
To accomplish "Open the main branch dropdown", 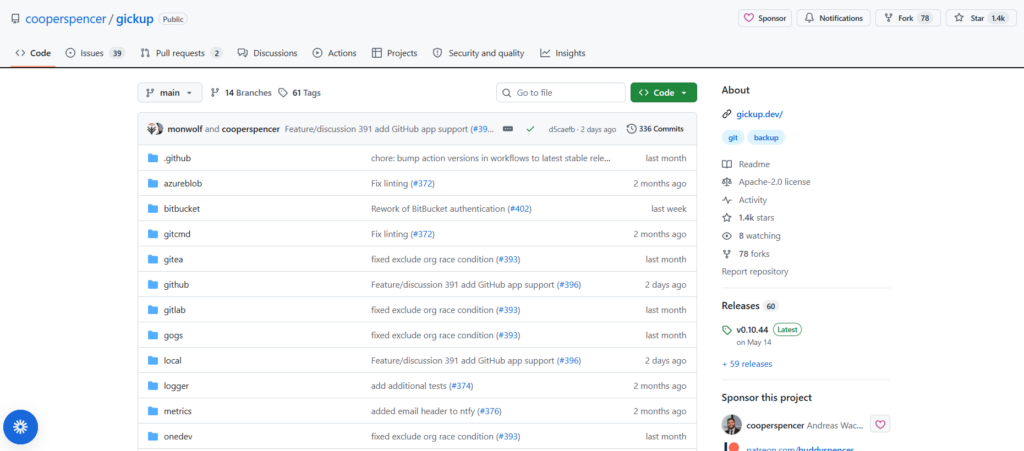I will click(170, 93).
